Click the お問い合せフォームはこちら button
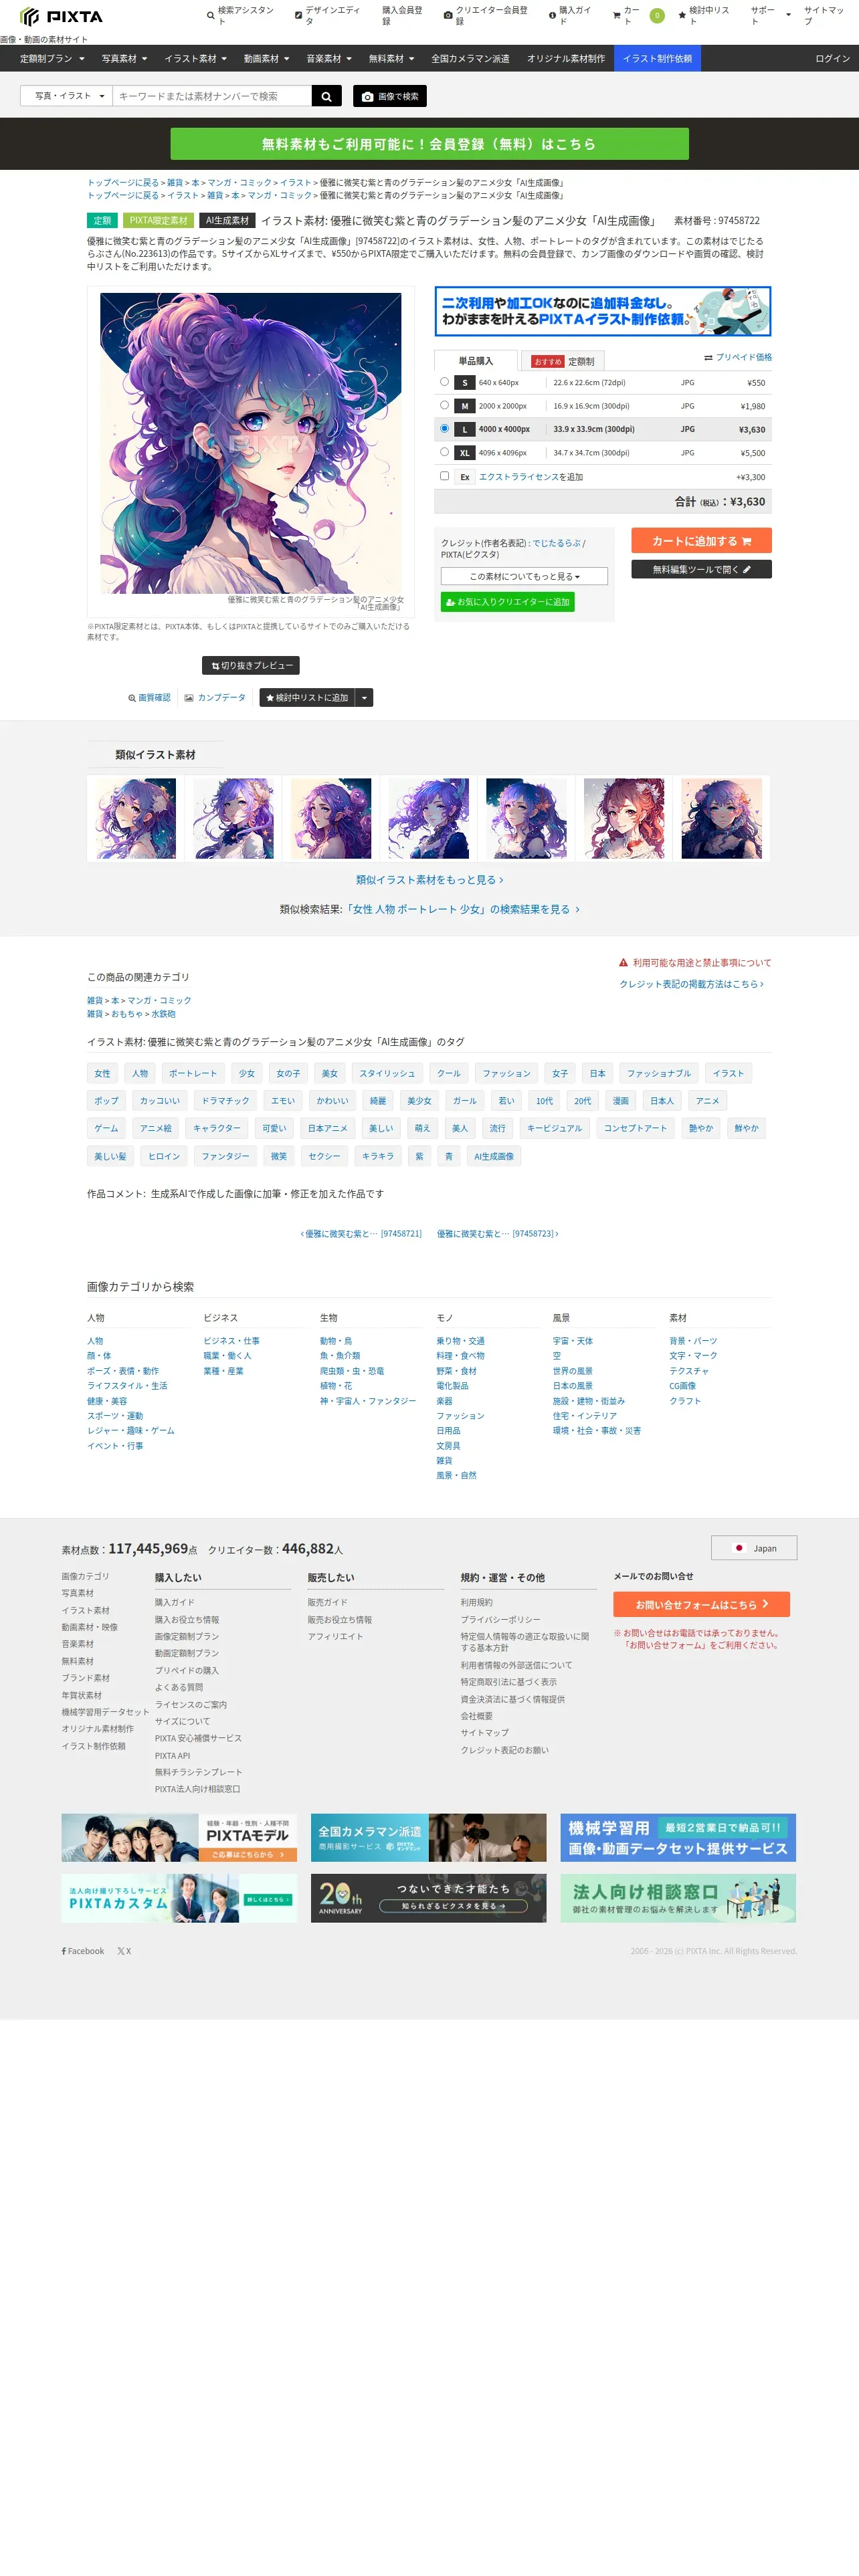Image resolution: width=859 pixels, height=2576 pixels. [x=701, y=1604]
